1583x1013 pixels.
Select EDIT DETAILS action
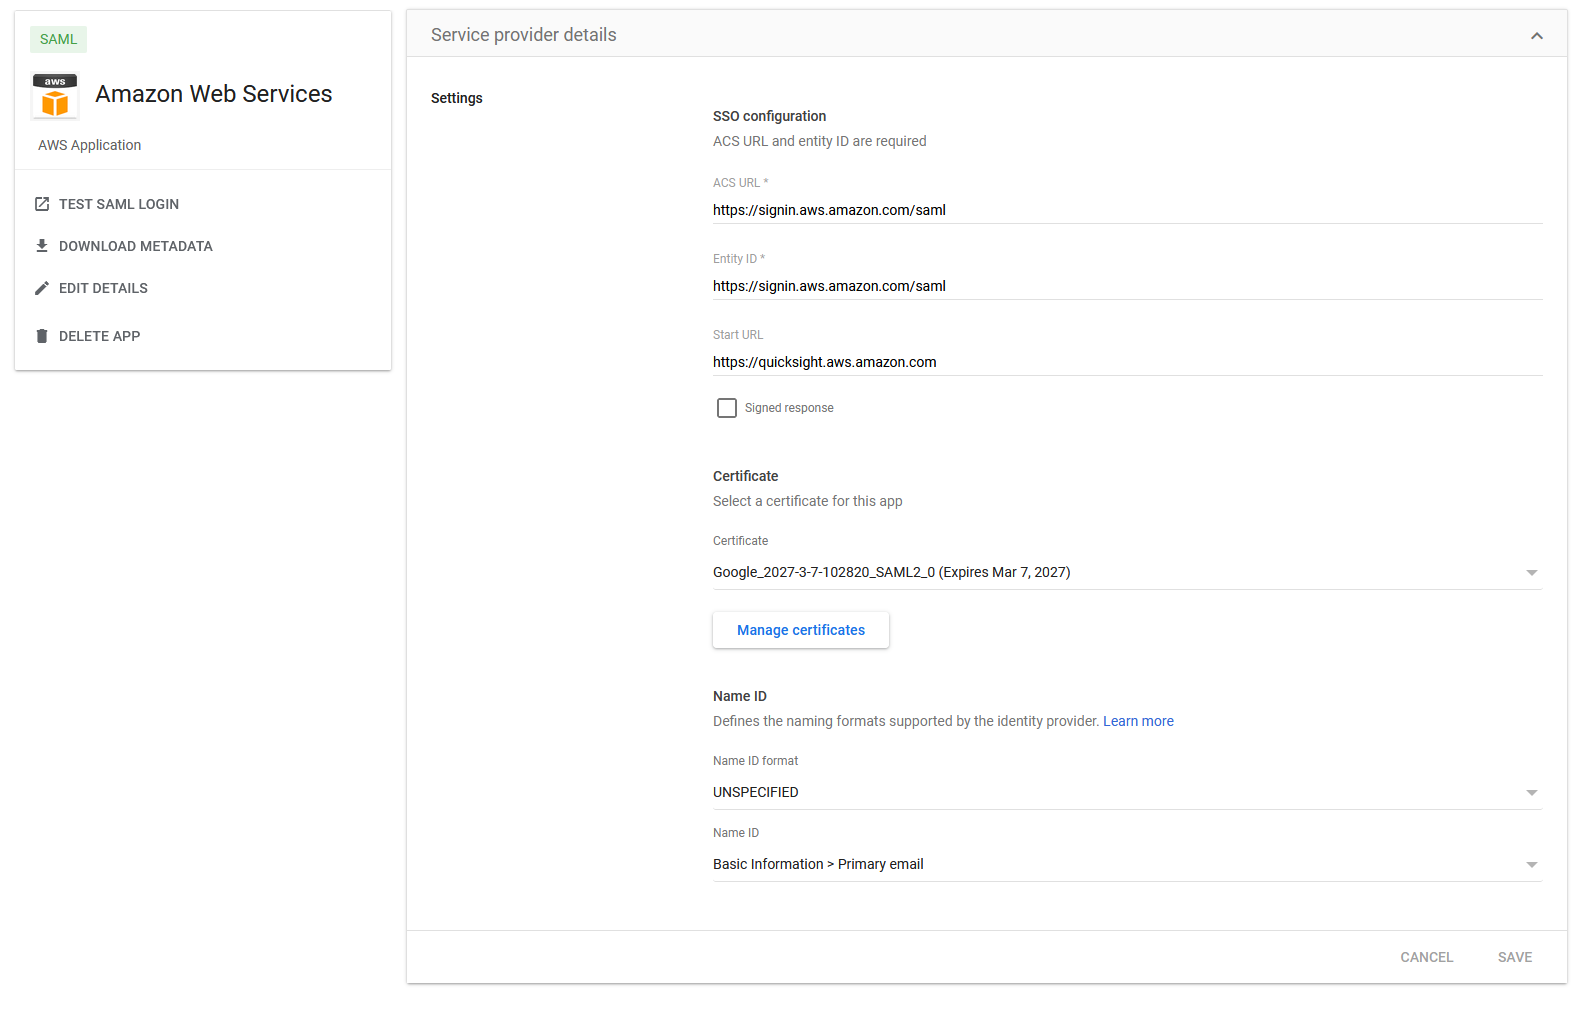103,288
